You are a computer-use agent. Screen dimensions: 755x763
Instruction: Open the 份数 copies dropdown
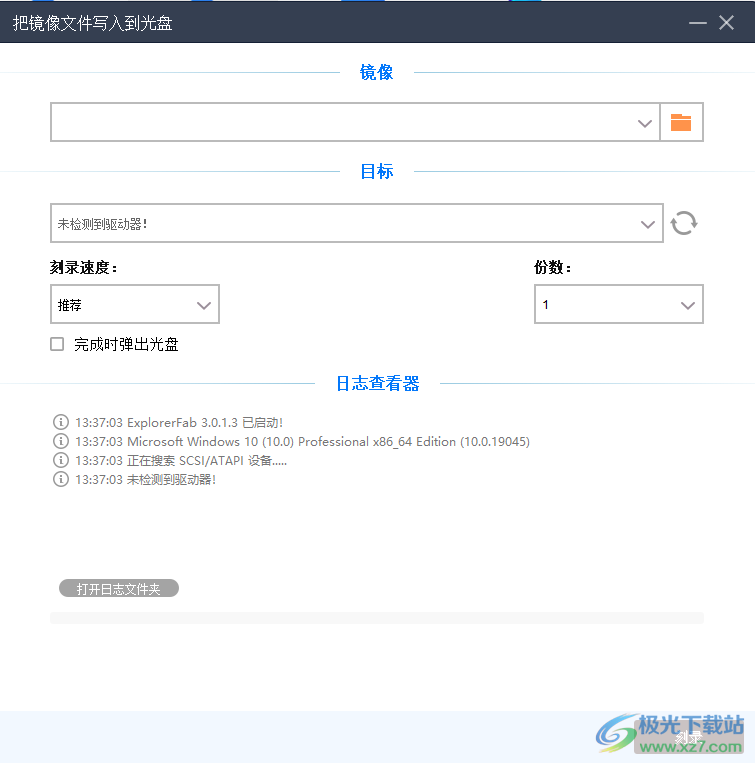point(619,304)
